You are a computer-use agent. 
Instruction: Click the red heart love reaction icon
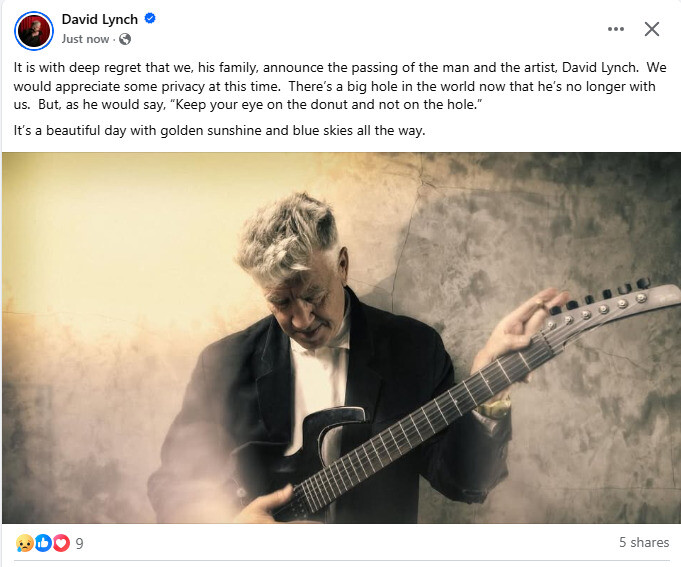click(x=61, y=543)
